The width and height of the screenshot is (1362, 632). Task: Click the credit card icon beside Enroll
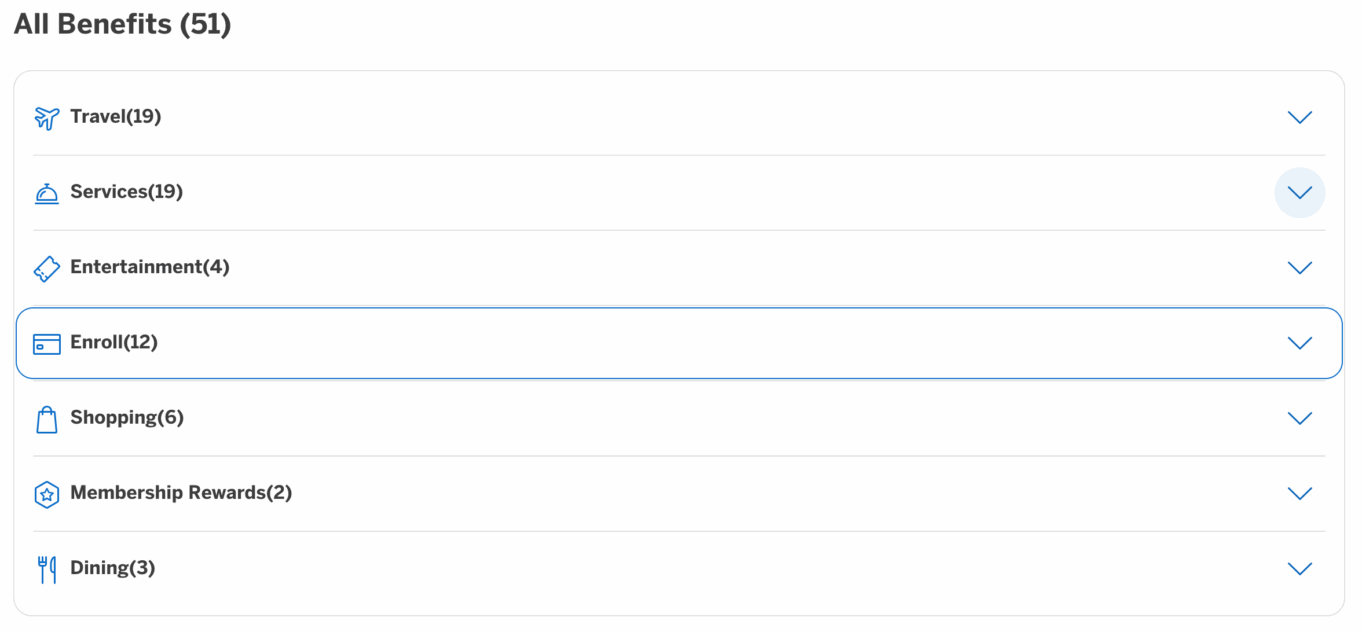pyautogui.click(x=47, y=344)
